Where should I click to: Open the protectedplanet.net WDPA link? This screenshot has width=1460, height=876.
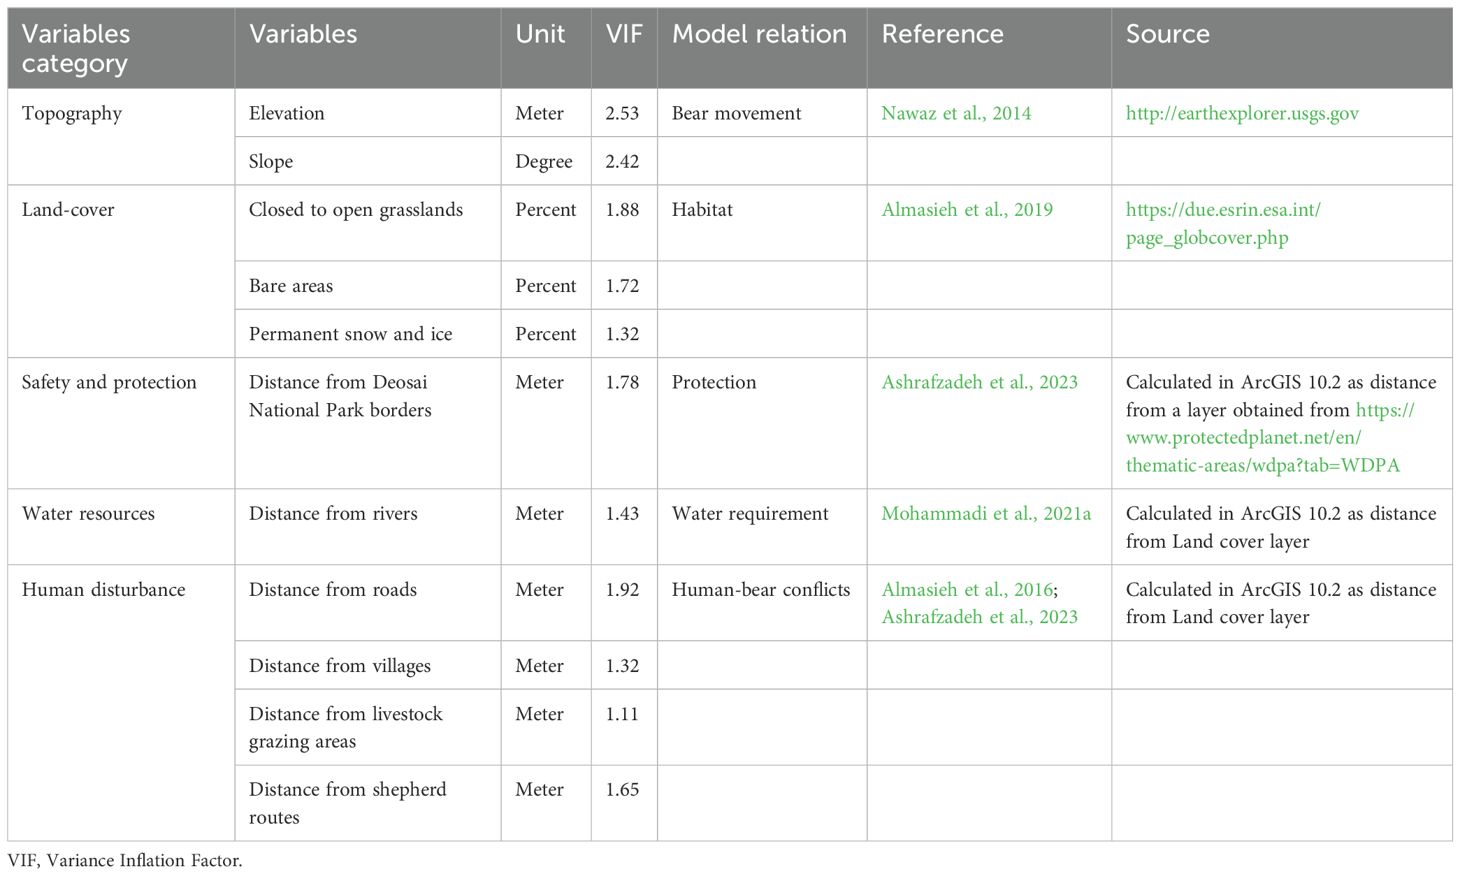coord(1262,438)
